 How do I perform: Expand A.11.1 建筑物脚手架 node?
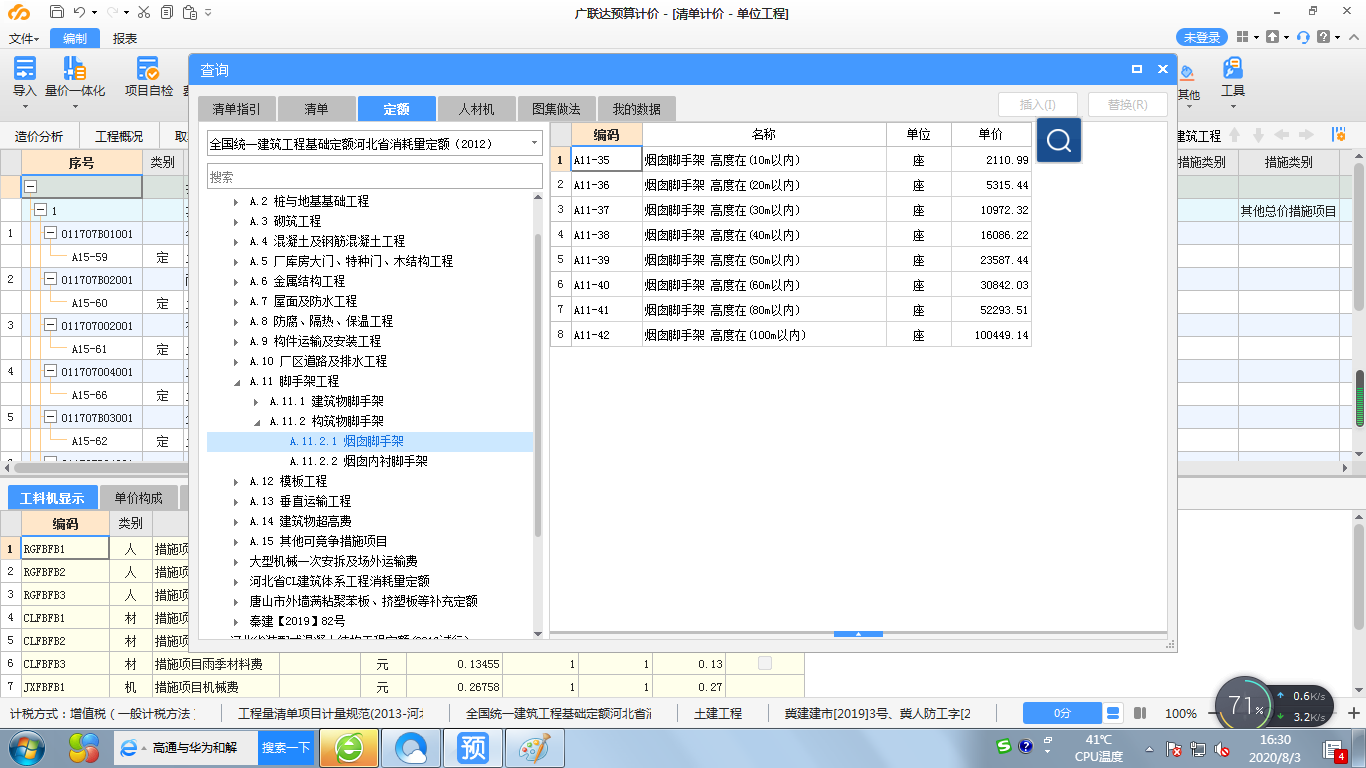tap(256, 401)
